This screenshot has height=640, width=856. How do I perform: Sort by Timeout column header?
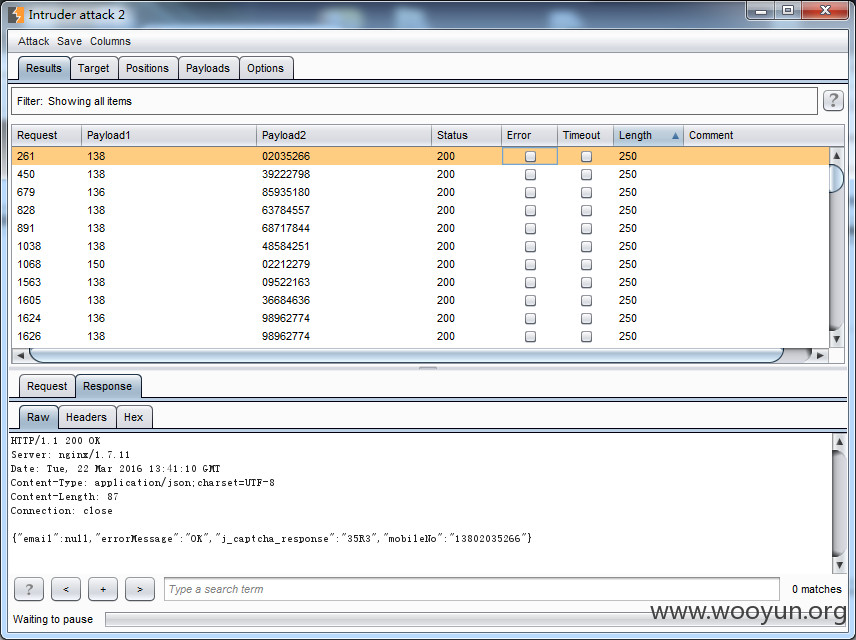click(585, 135)
